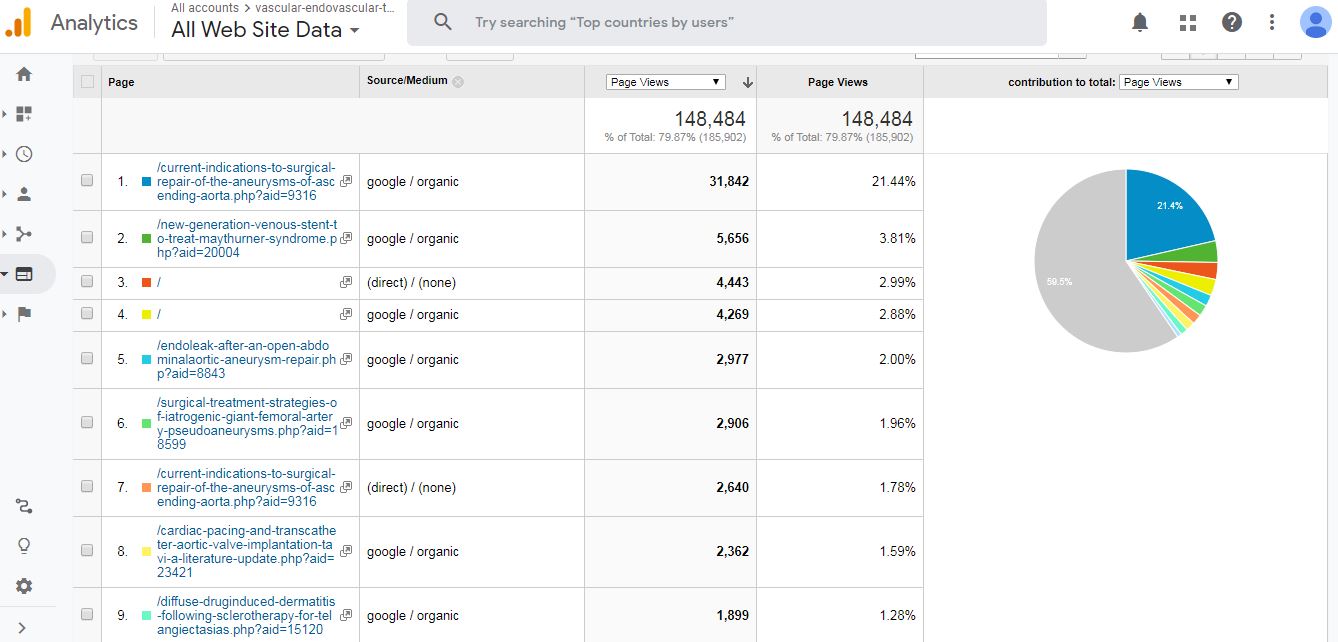Open the new-generation-venous-stent page link

coord(244,238)
